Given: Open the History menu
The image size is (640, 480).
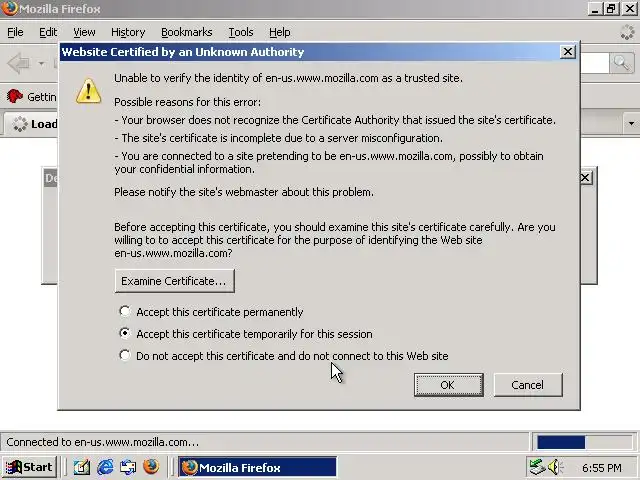Looking at the screenshot, I should [128, 32].
